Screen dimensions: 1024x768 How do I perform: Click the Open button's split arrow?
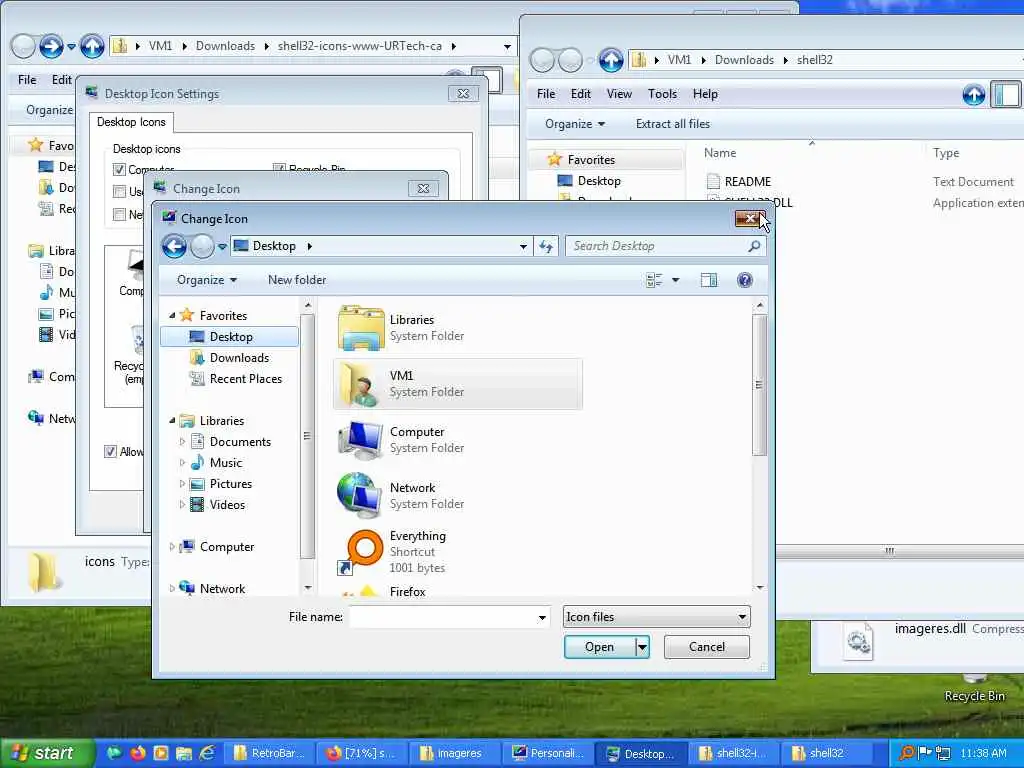click(643, 647)
